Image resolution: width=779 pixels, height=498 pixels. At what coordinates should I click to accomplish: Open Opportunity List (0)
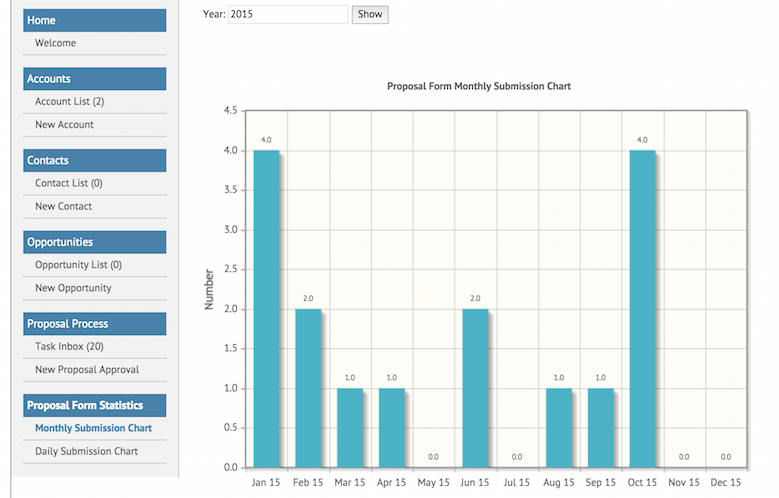[x=78, y=265]
